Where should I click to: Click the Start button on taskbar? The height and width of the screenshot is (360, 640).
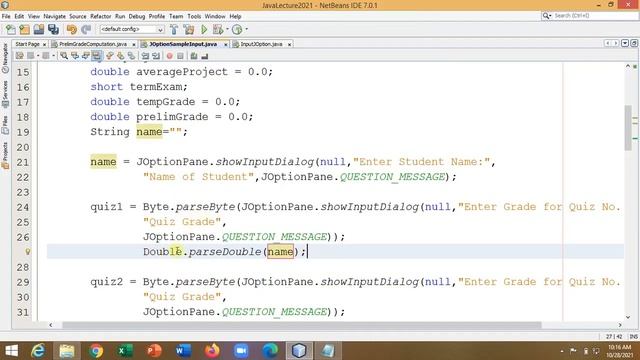pyautogui.click(x=11, y=351)
